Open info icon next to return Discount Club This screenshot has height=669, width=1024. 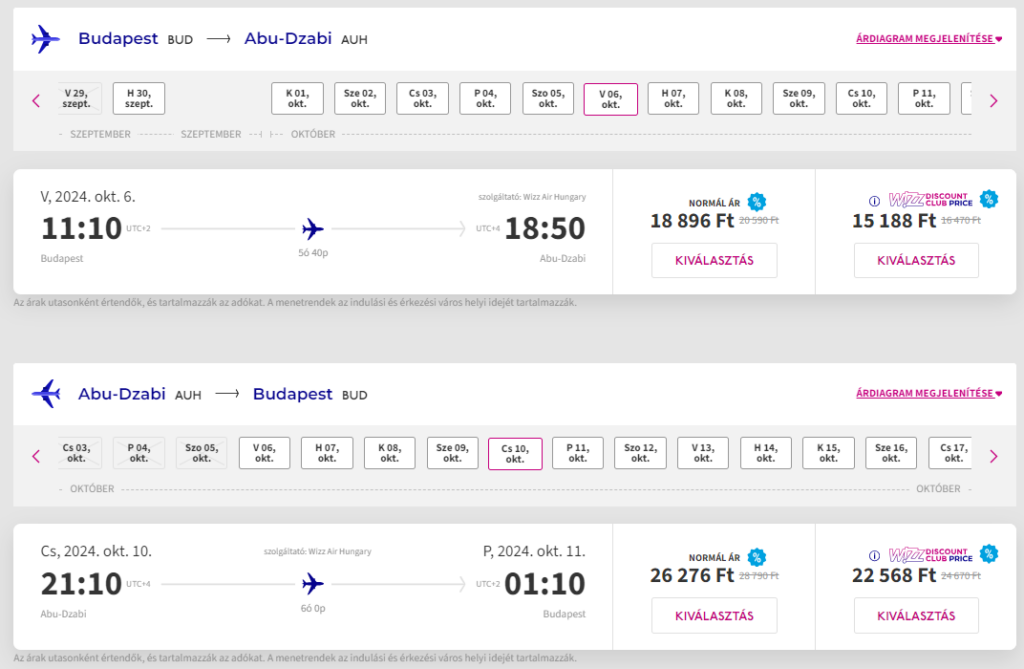pyautogui.click(x=873, y=555)
